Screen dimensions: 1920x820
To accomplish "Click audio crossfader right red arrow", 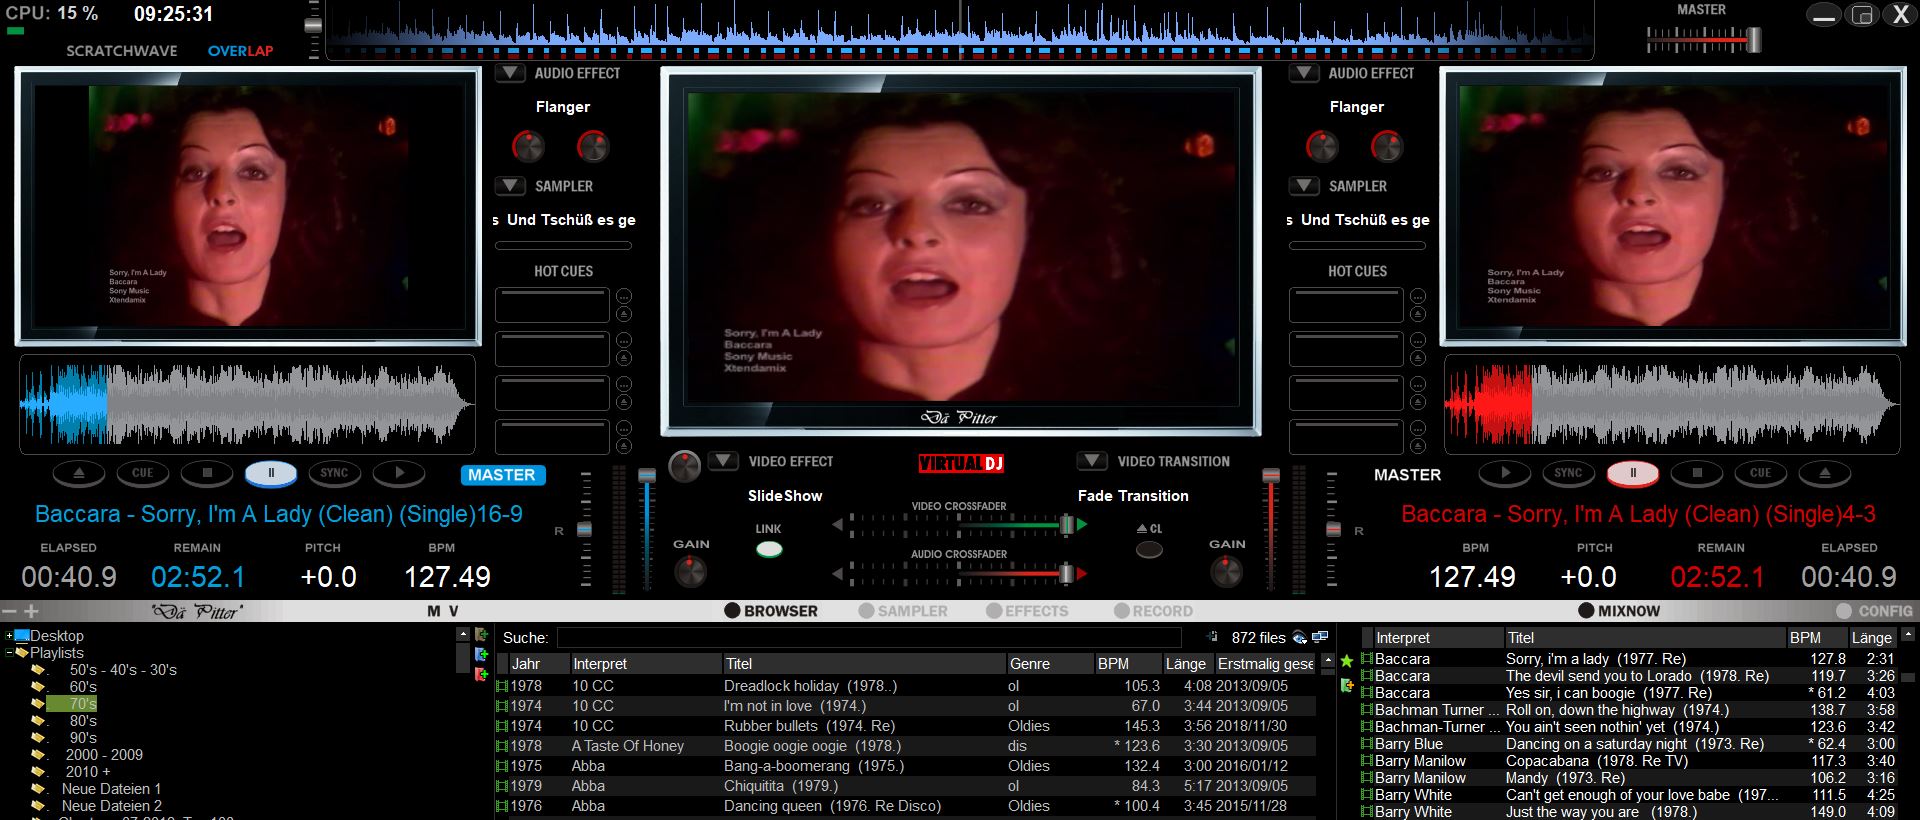I will pyautogui.click(x=1082, y=573).
